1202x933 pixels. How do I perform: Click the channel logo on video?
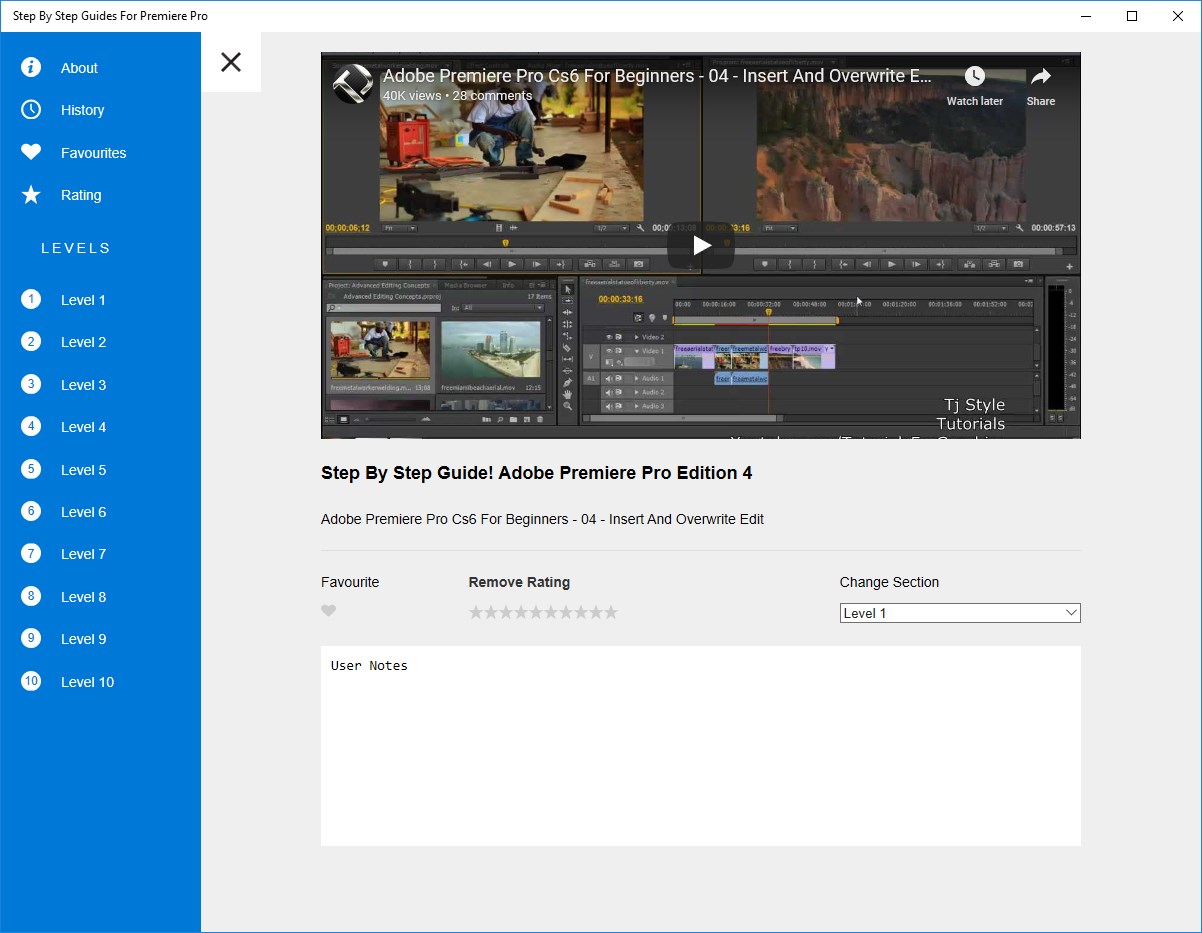[x=352, y=84]
